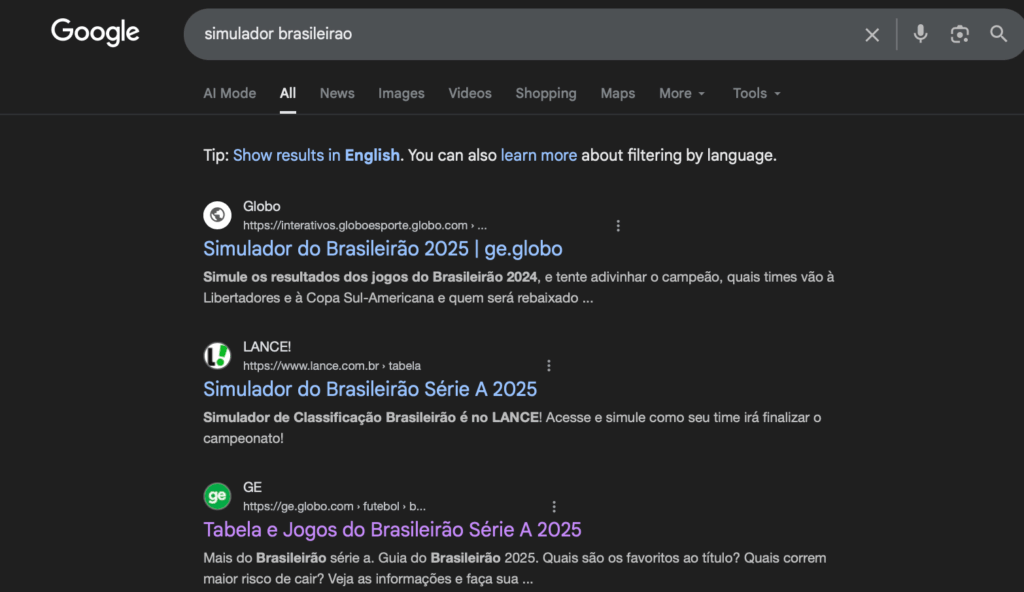Open the Tools dropdown
1024x592 pixels.
click(756, 93)
